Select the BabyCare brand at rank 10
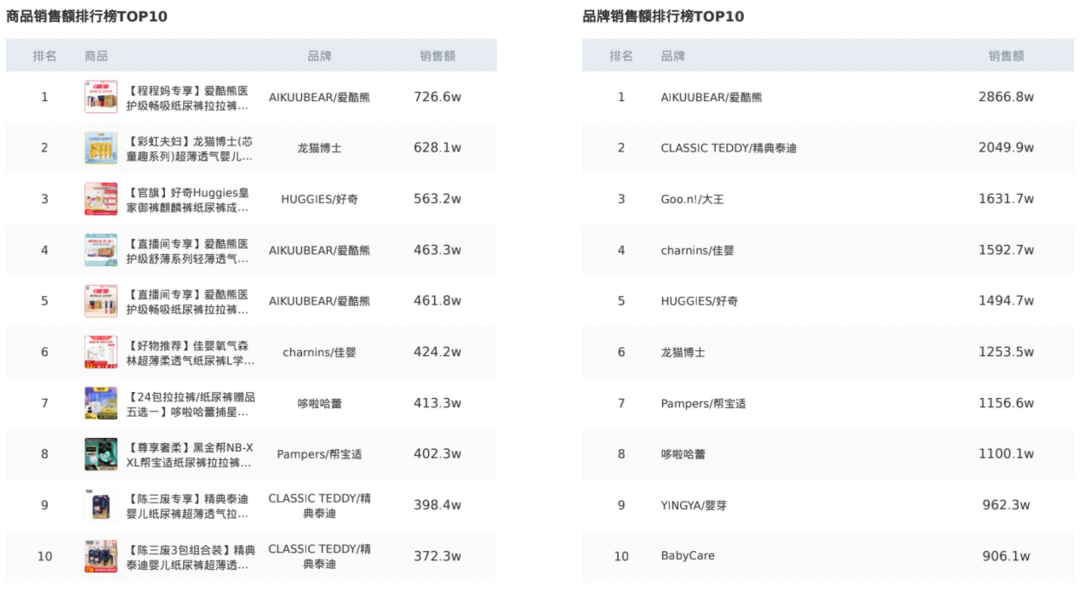Viewport: 1080px width, 591px height. click(687, 556)
